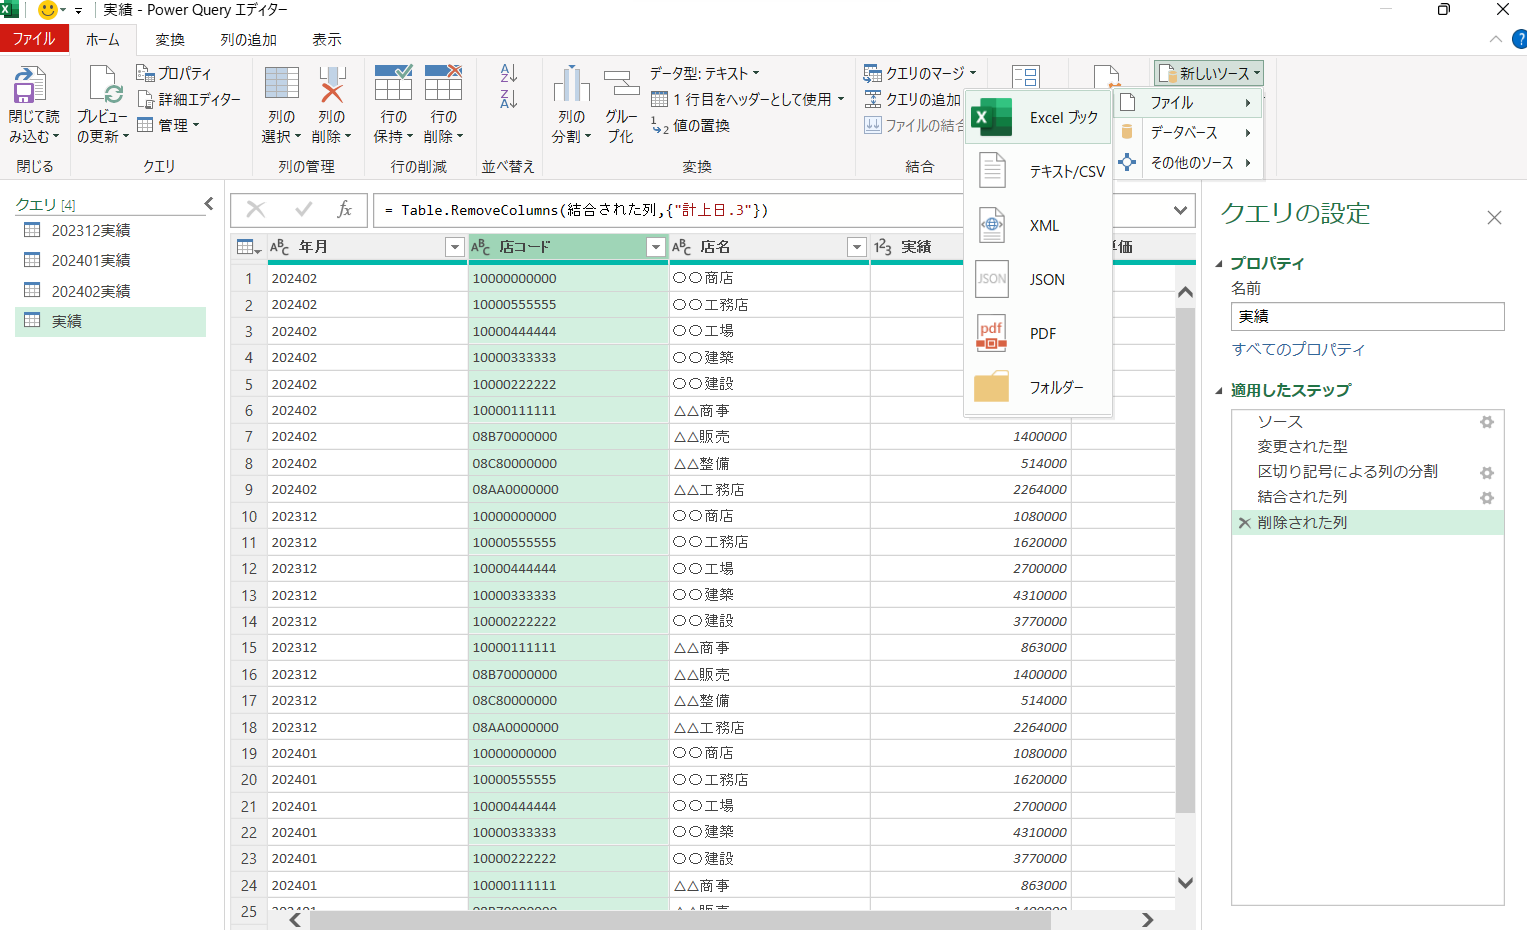Open the 店名 column filter dropdown
1527x930 pixels.
point(856,247)
